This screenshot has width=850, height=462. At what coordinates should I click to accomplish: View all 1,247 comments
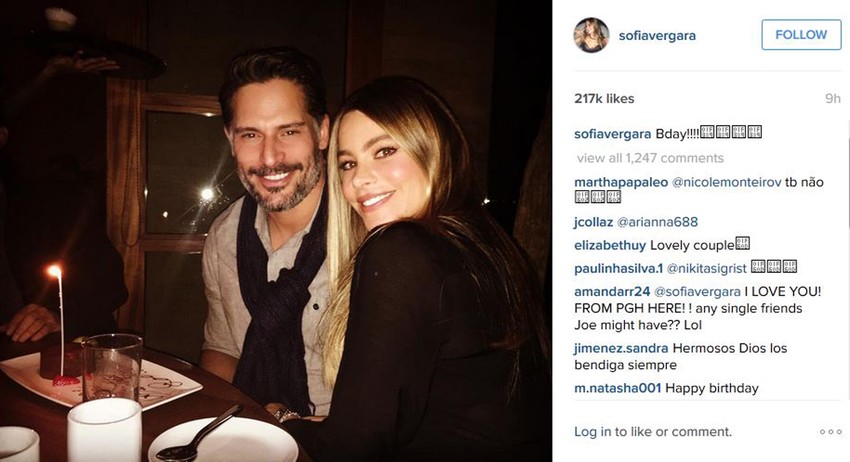[x=650, y=158]
